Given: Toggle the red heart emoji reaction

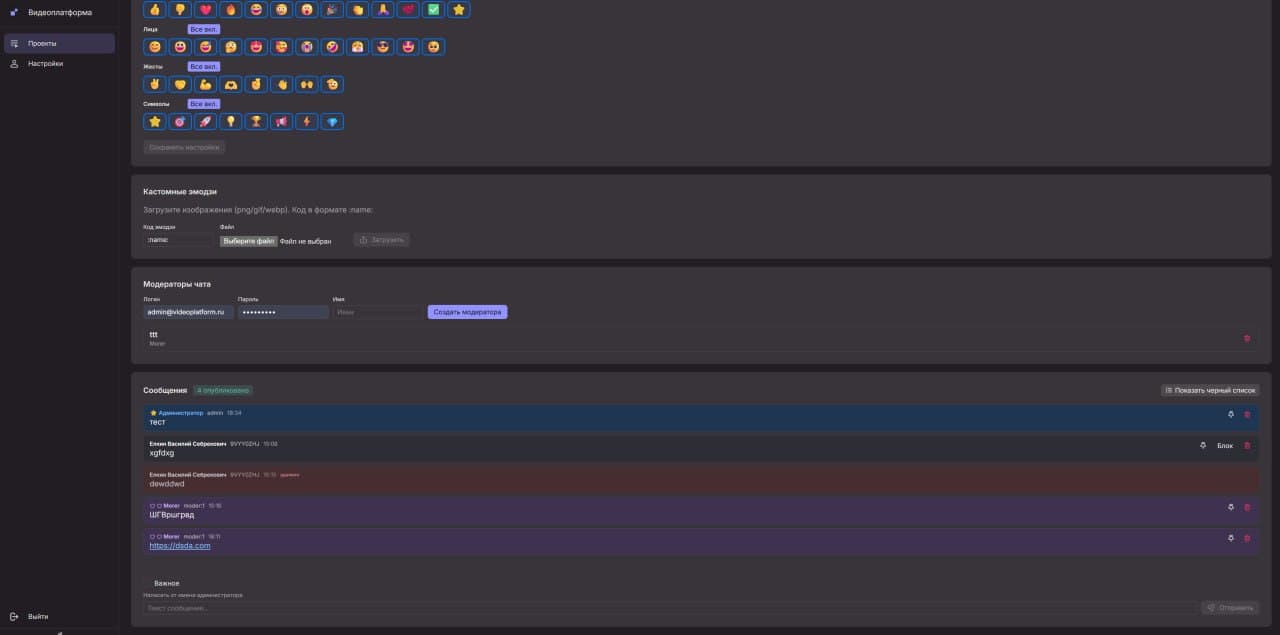Looking at the screenshot, I should tap(206, 10).
